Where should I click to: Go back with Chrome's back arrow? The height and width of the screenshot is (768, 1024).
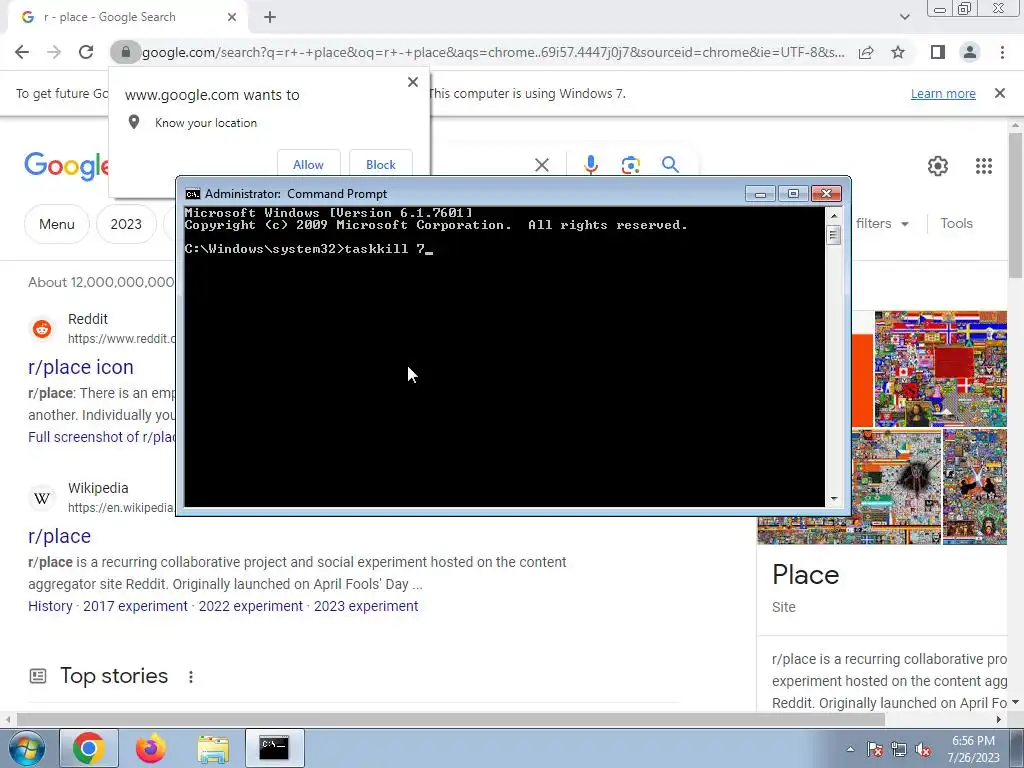coord(22,52)
